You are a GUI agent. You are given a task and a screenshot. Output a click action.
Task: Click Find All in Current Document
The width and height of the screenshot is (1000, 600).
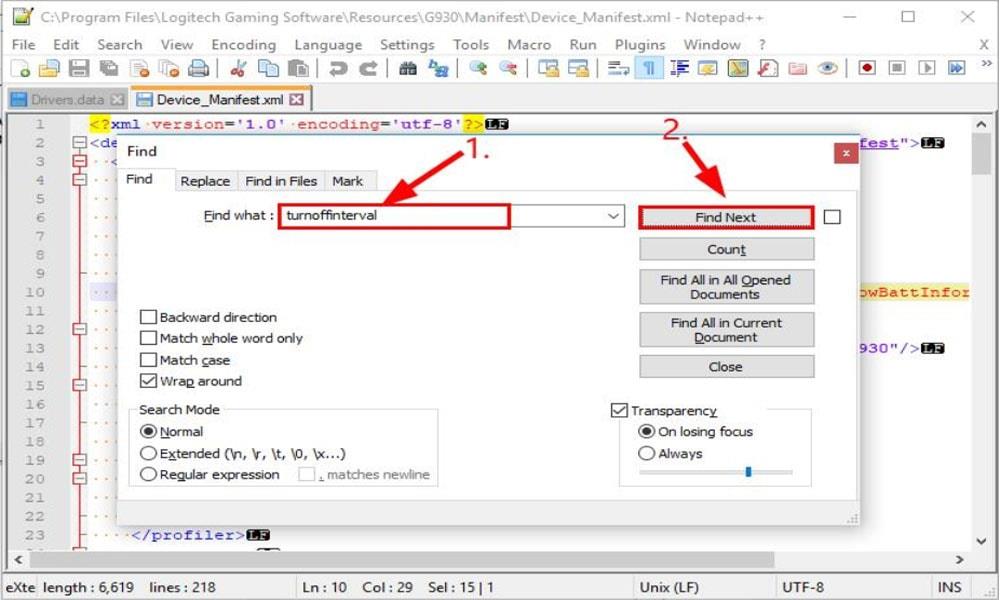click(726, 330)
